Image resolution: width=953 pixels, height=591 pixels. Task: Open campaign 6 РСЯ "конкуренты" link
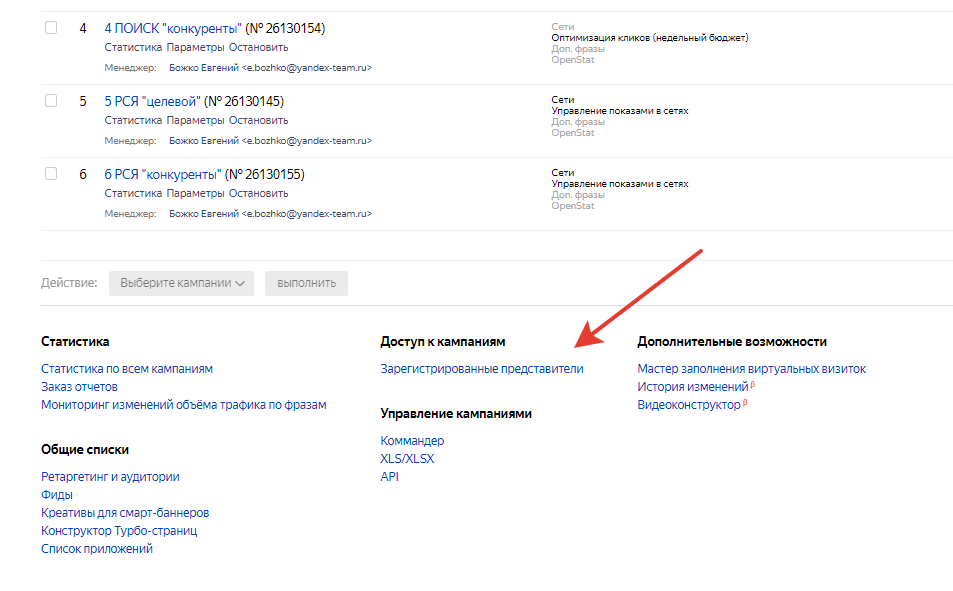(161, 174)
